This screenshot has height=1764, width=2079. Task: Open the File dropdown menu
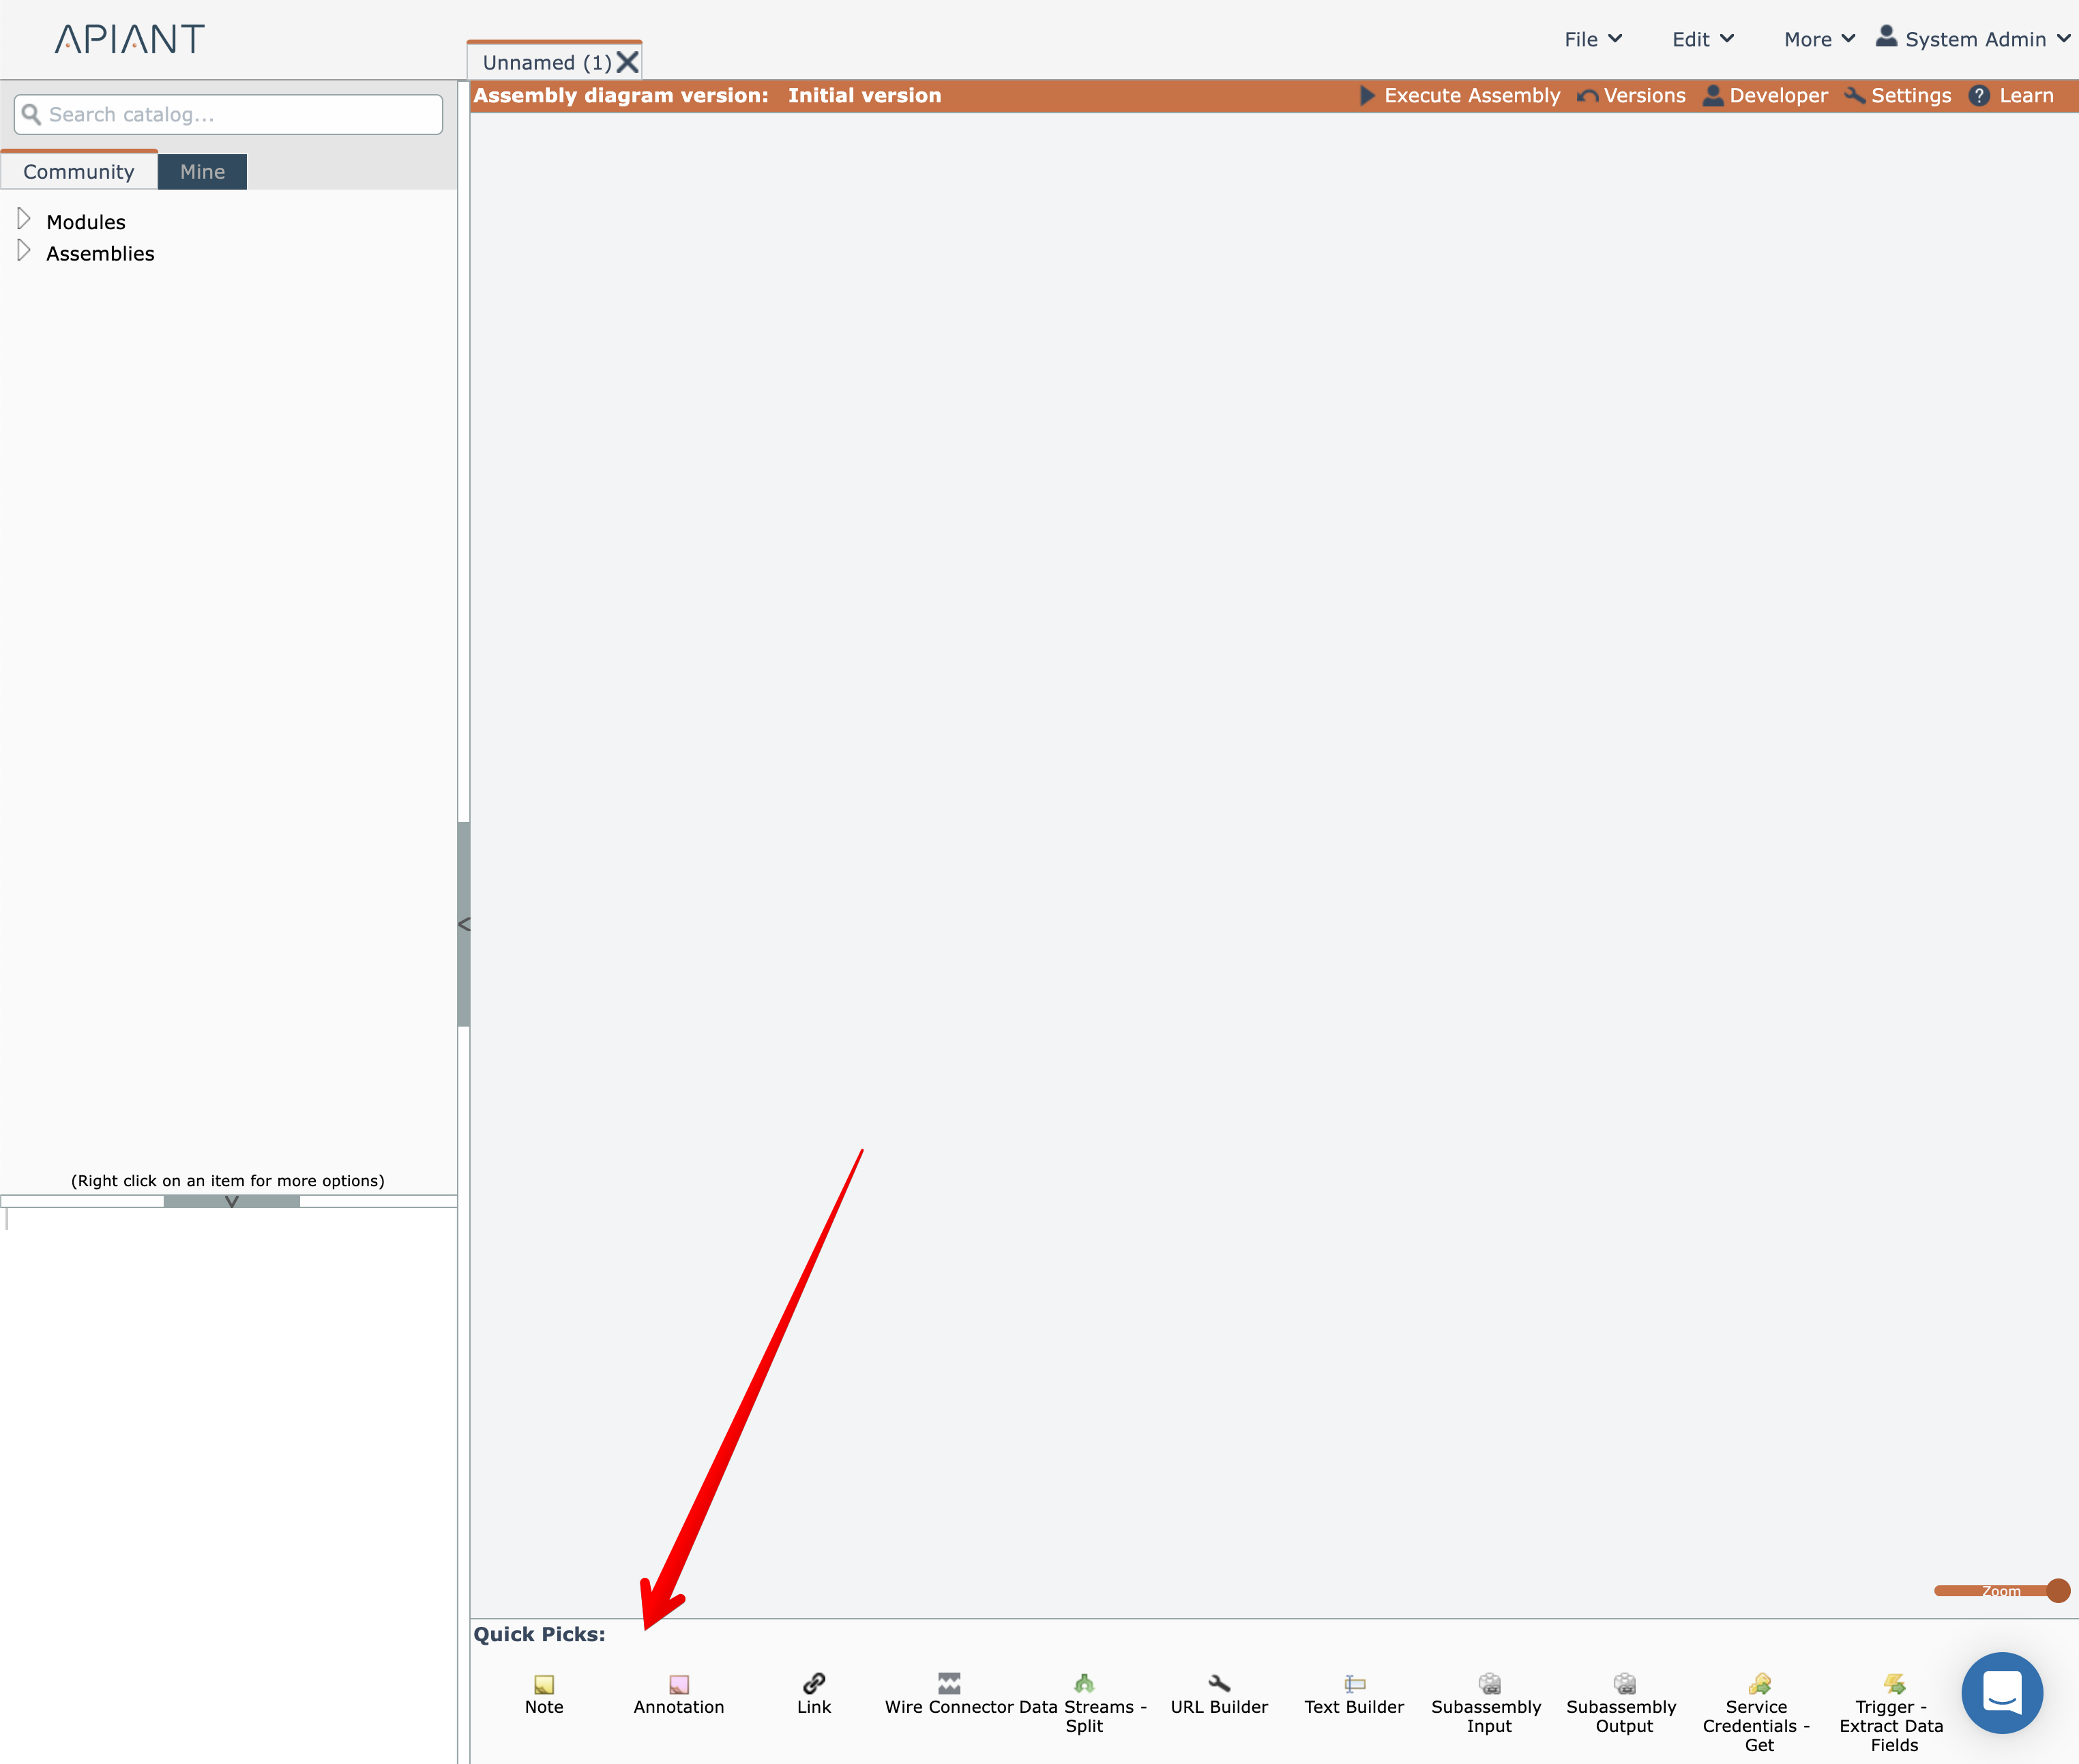tap(1592, 39)
